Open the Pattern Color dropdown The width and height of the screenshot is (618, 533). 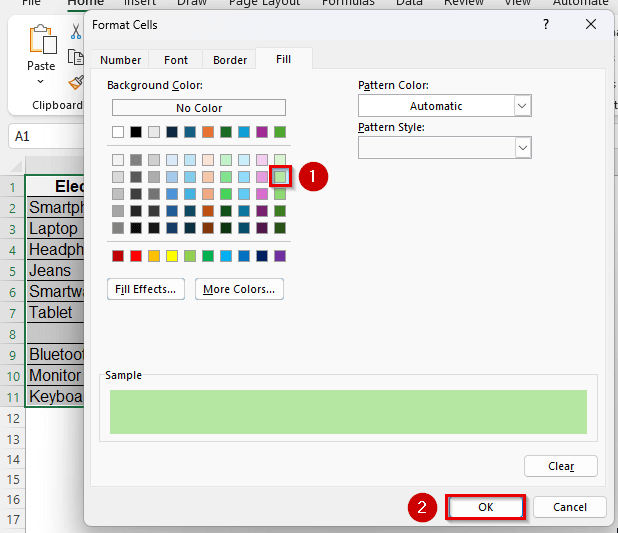coord(521,106)
